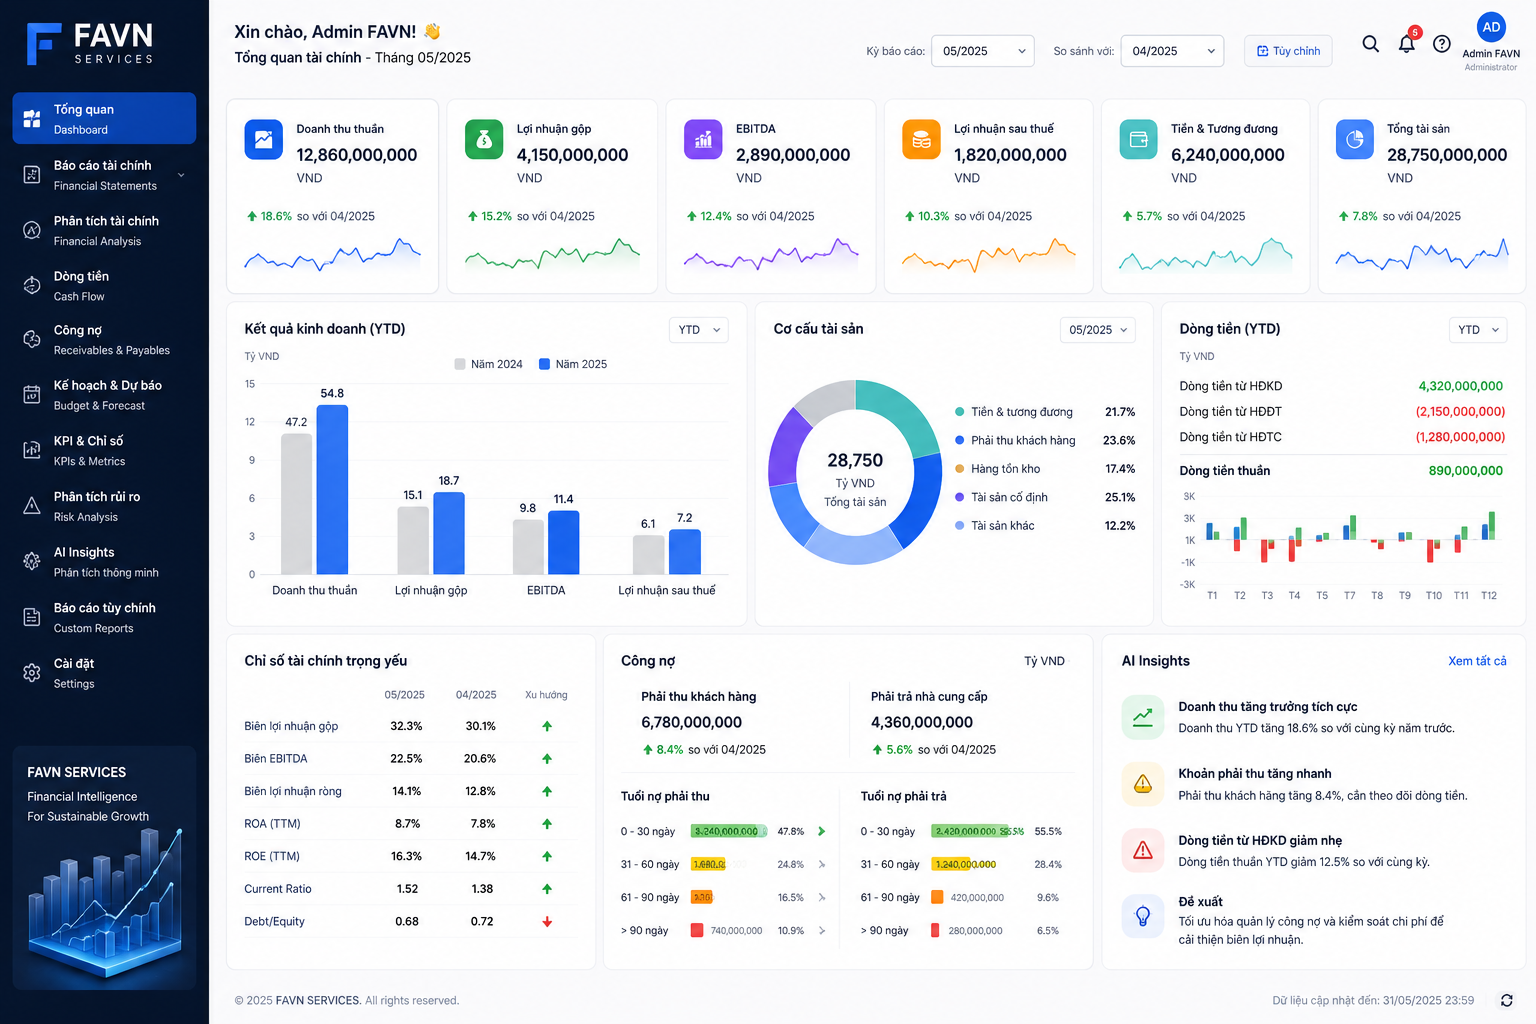1536x1024 pixels.
Task: Go to Phân tích rủi ro menu item
Action: (104, 506)
